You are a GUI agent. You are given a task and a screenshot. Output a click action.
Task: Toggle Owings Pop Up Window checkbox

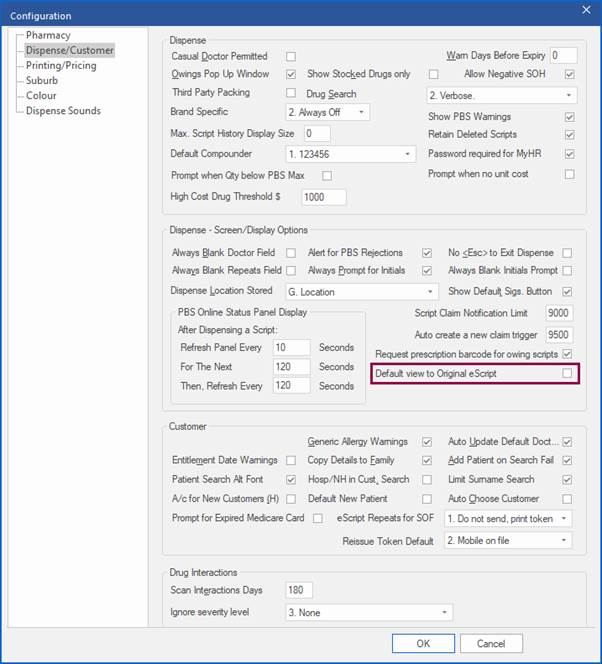pyautogui.click(x=291, y=74)
